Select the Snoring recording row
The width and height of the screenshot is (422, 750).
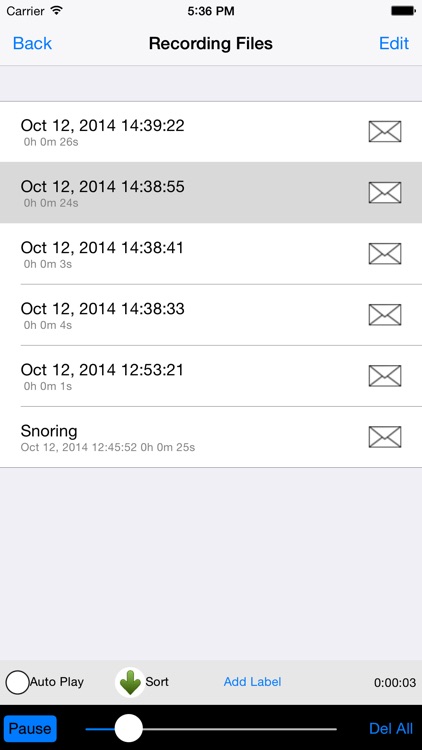[x=211, y=437]
